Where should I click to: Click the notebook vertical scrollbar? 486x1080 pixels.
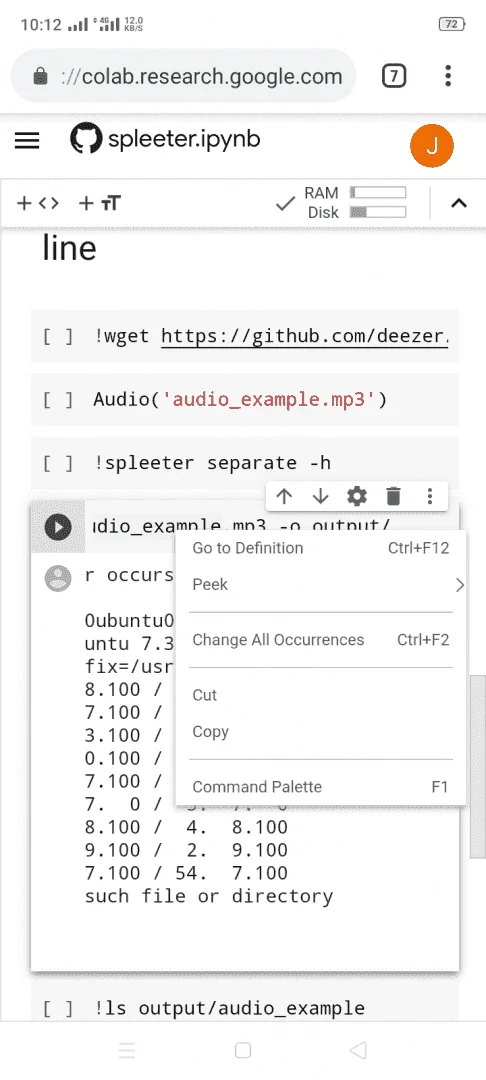(x=478, y=766)
